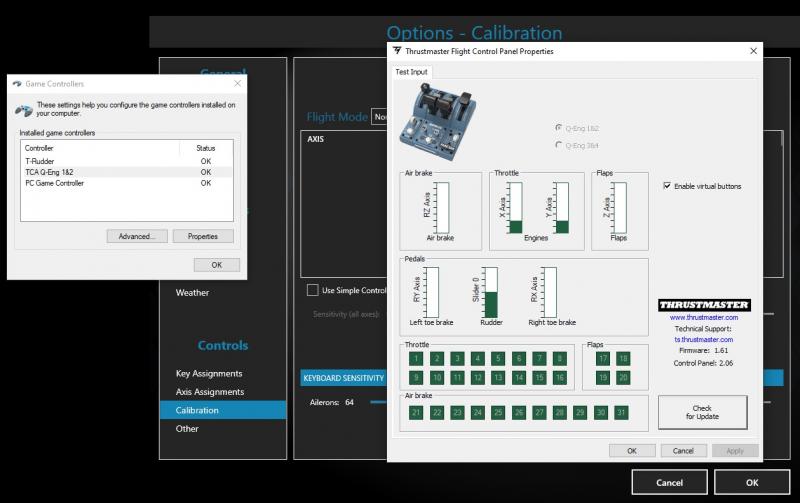
Task: Open the ts.thrustmaster.com support link
Action: [x=704, y=339]
